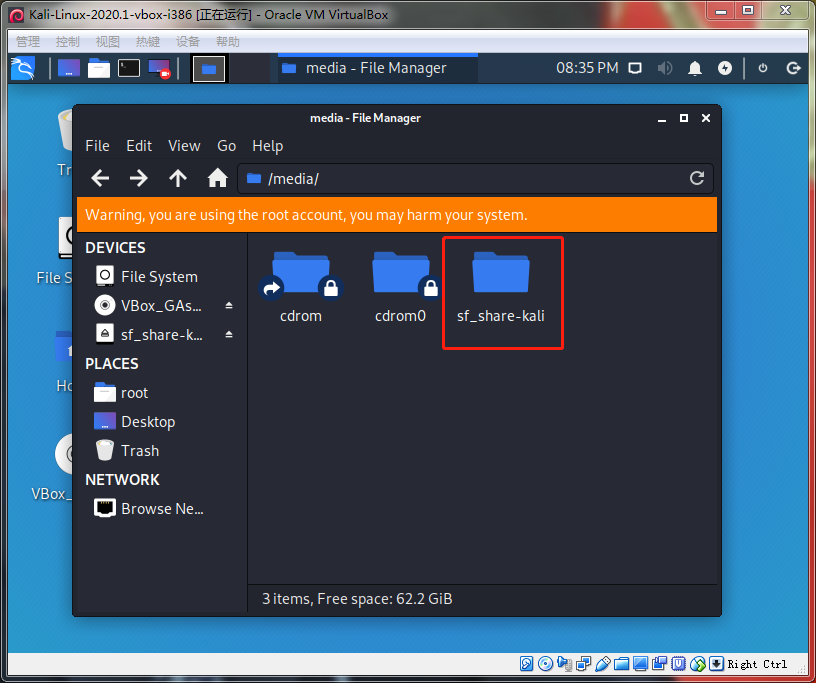
Task: Launch the file manager from the panel
Action: tap(99, 68)
